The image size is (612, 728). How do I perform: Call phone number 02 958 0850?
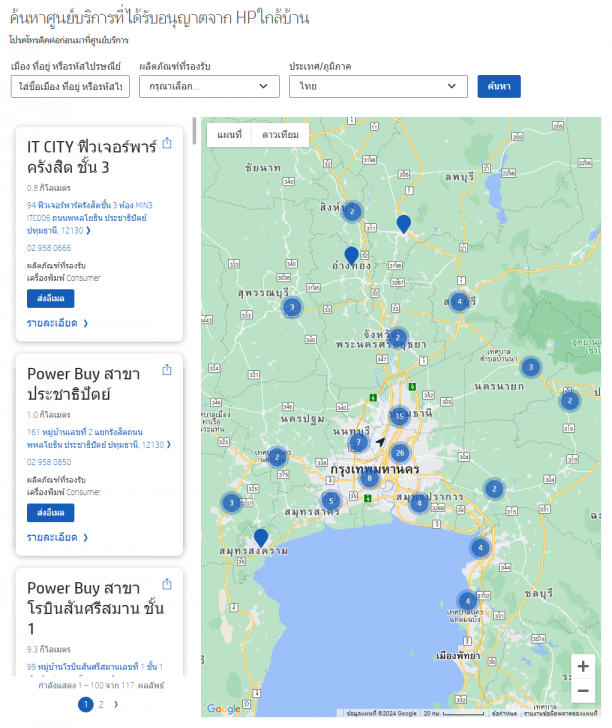(x=49, y=462)
